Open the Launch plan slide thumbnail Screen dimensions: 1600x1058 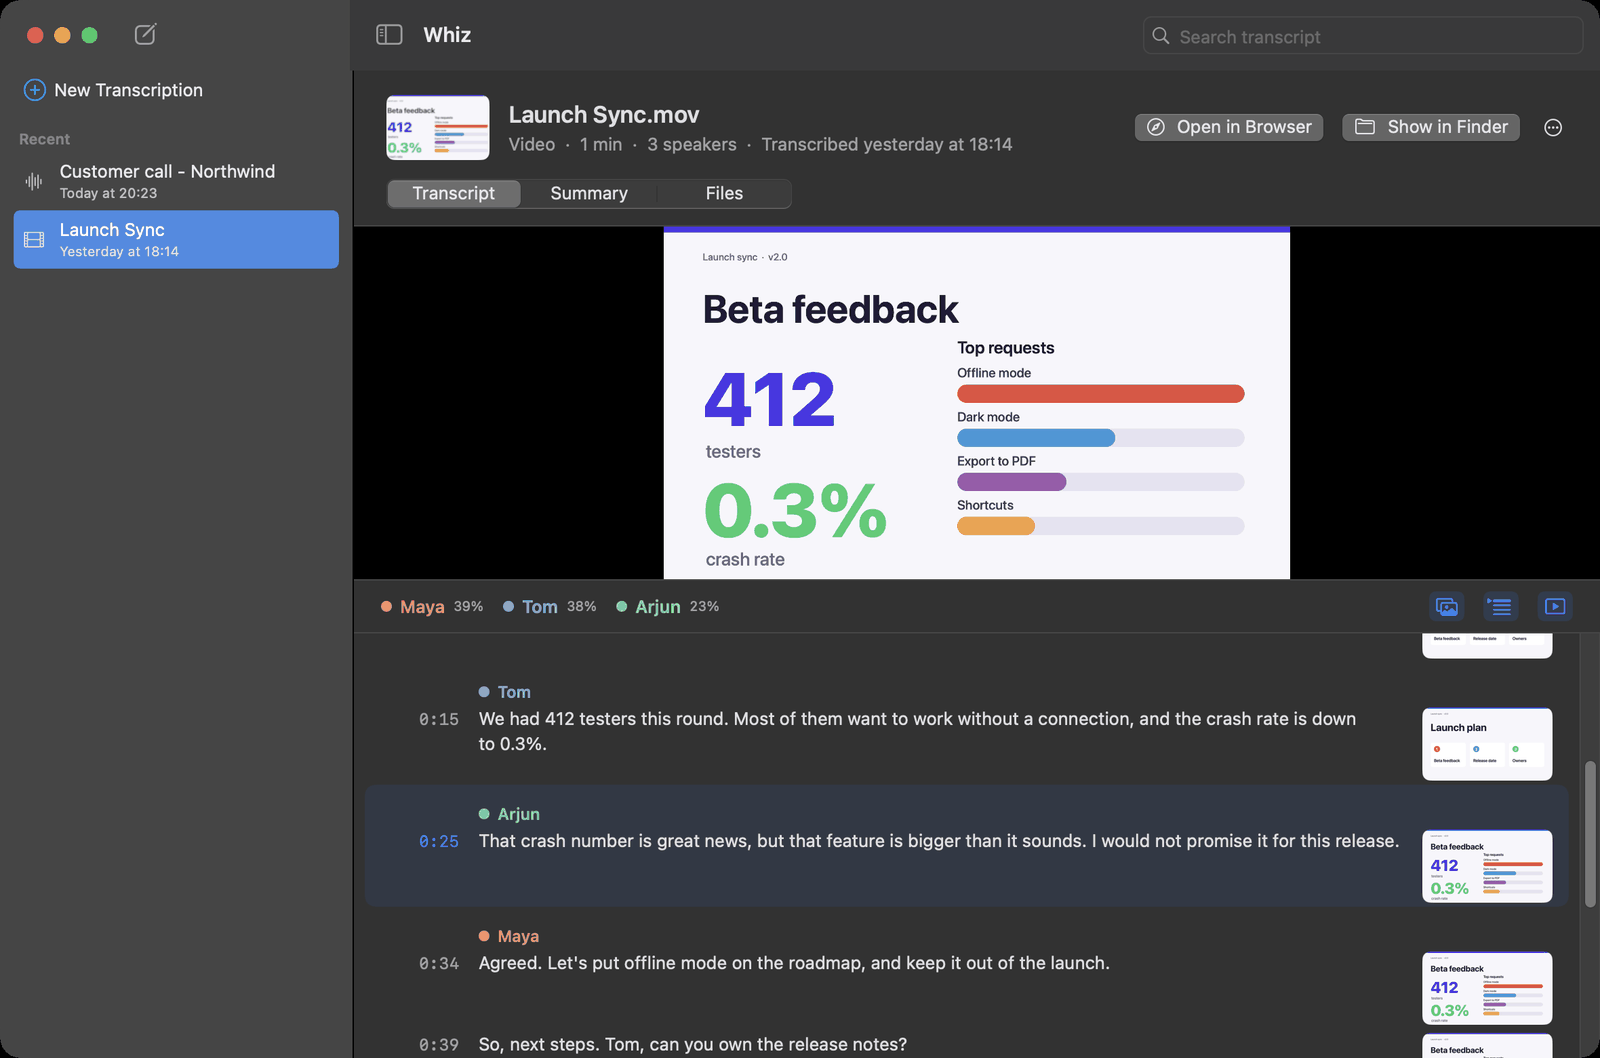tap(1487, 744)
